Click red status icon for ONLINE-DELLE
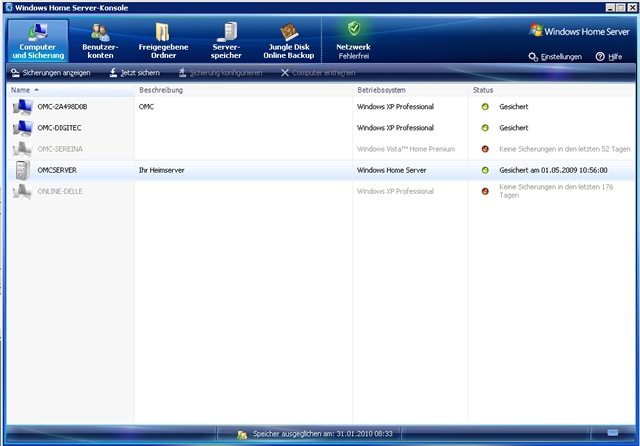This screenshot has width=640, height=446. pyautogui.click(x=485, y=191)
